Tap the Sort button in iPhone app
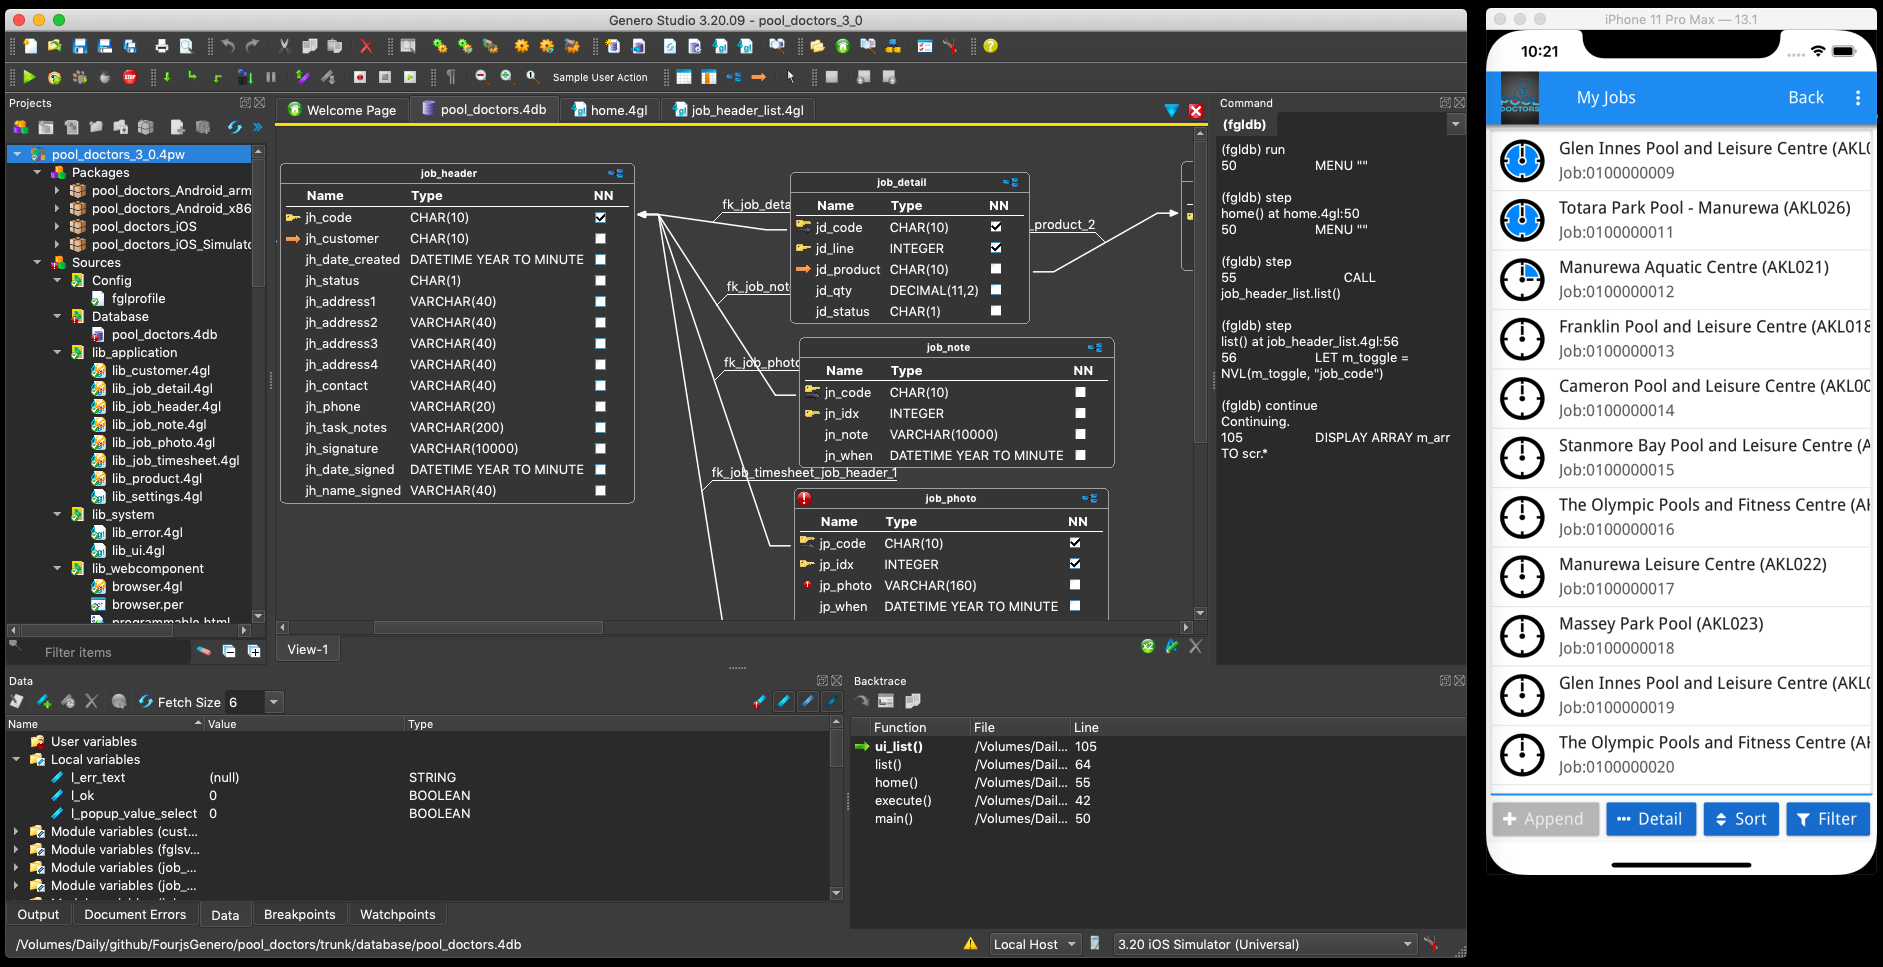The height and width of the screenshot is (967, 1883). [x=1741, y=819]
